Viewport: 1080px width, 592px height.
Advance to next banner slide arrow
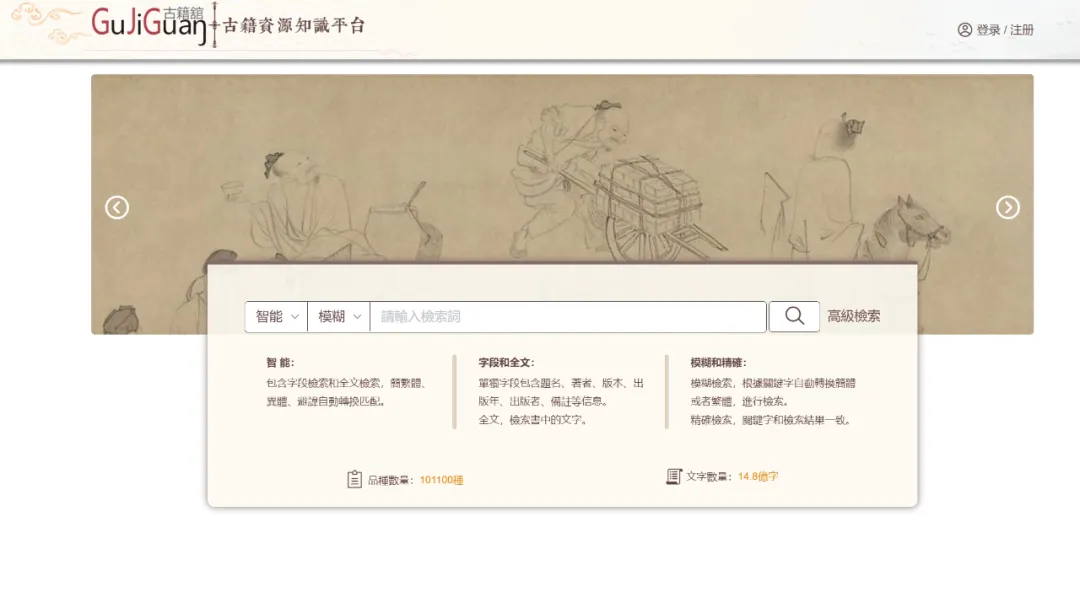(1008, 207)
